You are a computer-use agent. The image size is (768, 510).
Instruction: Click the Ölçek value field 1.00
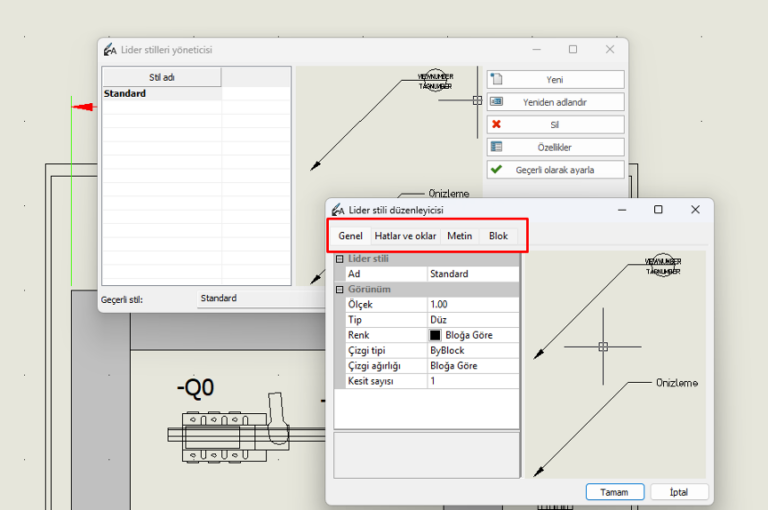click(473, 304)
